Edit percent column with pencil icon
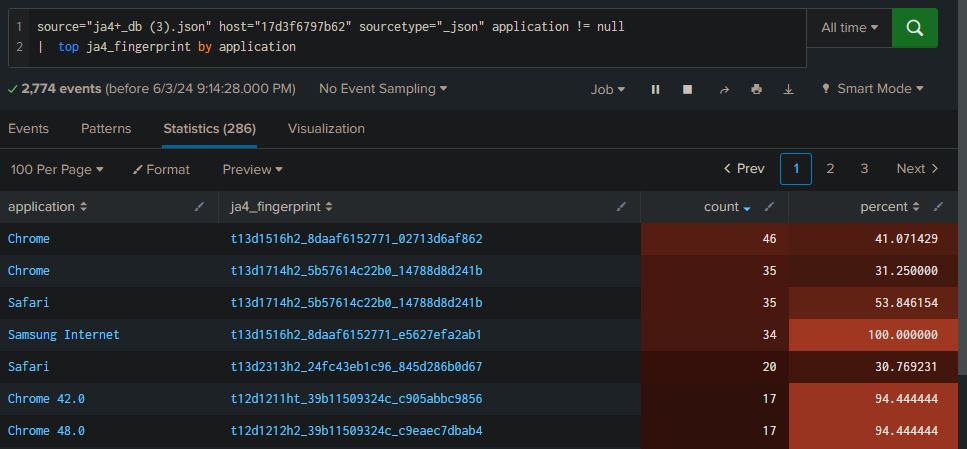967x449 pixels. pos(938,207)
